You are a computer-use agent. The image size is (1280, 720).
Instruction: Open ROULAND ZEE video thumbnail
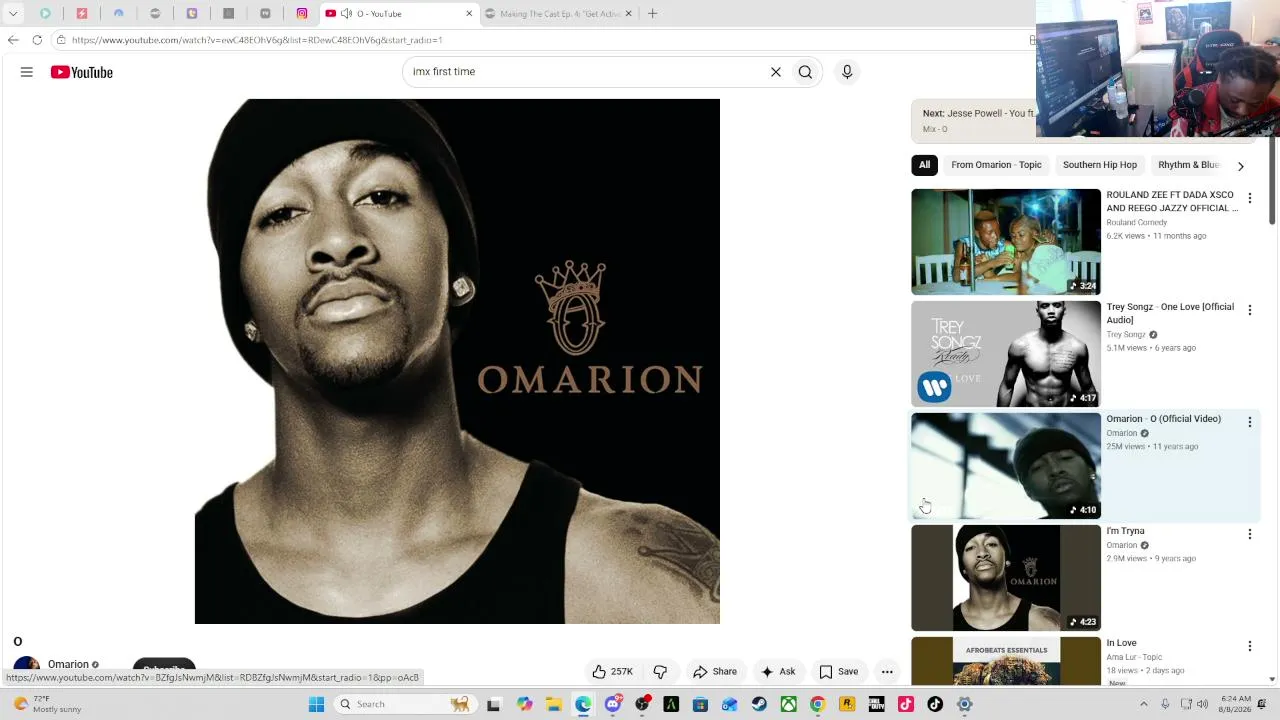click(x=1006, y=242)
